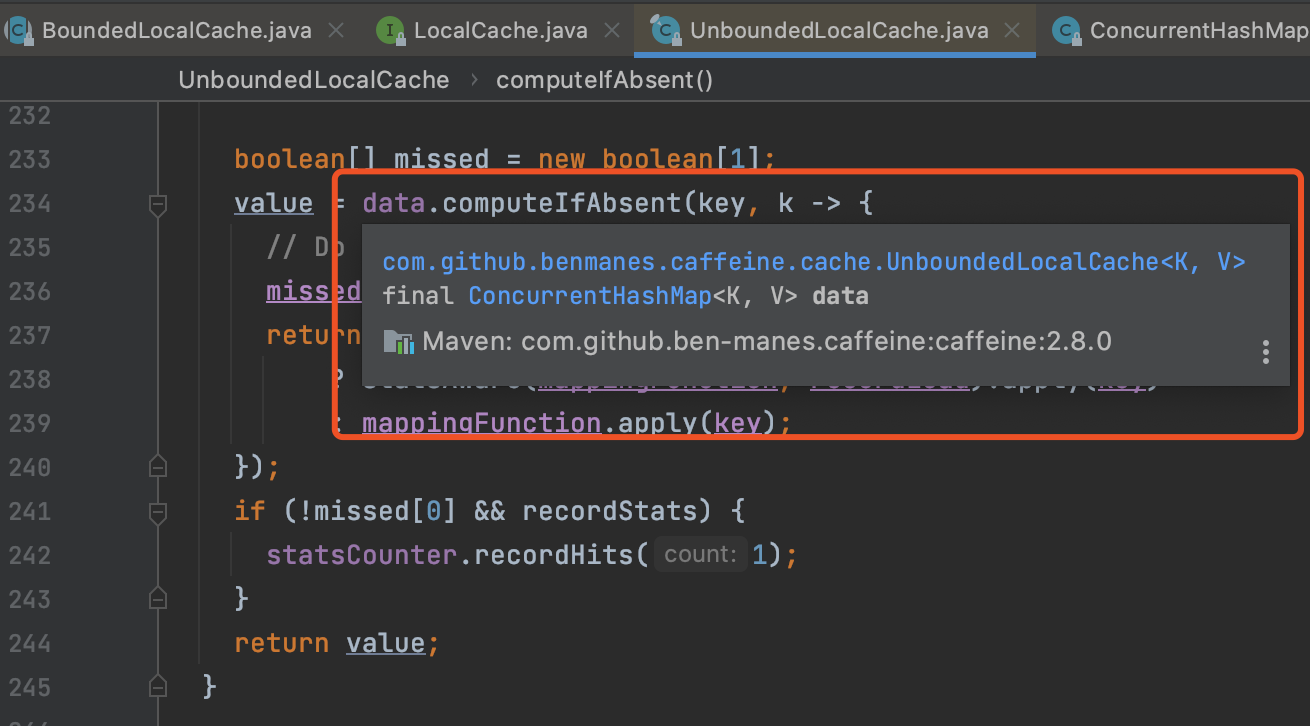This screenshot has height=726, width=1310.
Task: Close the LocalCache.java tab
Action: [612, 31]
